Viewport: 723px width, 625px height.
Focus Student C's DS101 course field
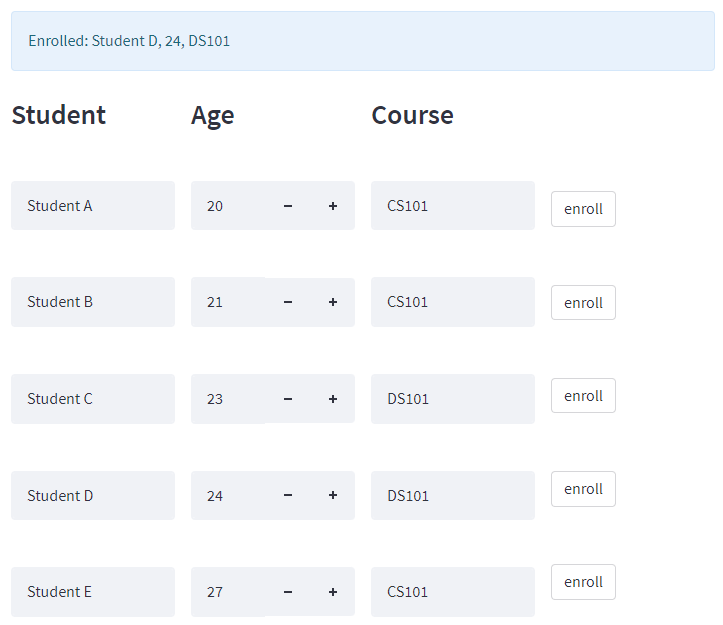coord(453,399)
